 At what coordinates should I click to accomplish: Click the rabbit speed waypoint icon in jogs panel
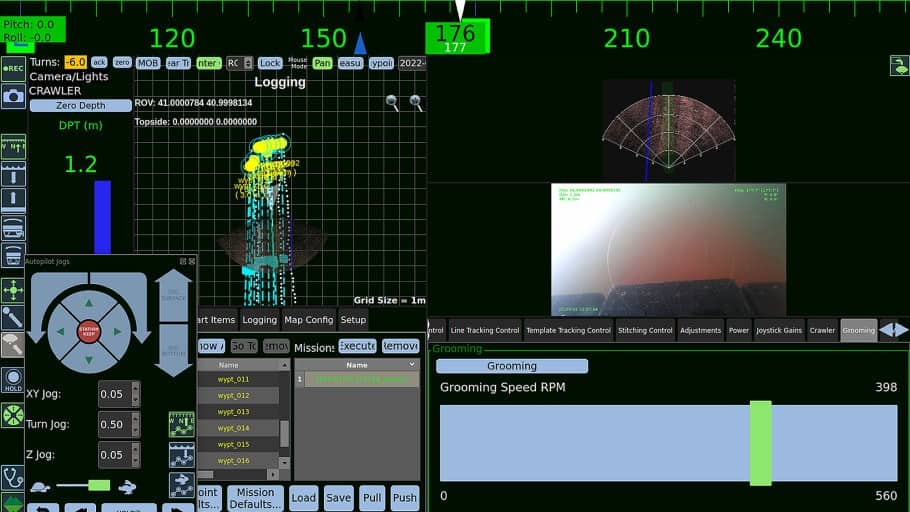point(182,485)
